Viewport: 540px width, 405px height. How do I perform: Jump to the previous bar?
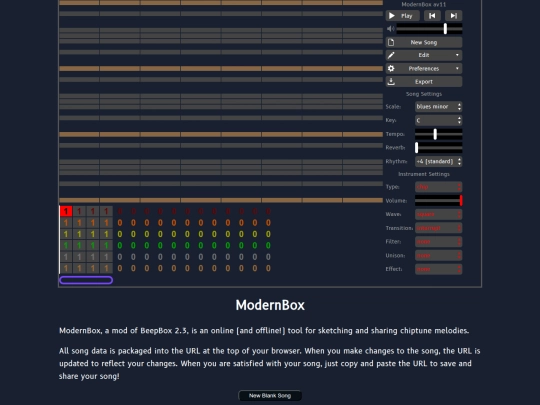[432, 16]
